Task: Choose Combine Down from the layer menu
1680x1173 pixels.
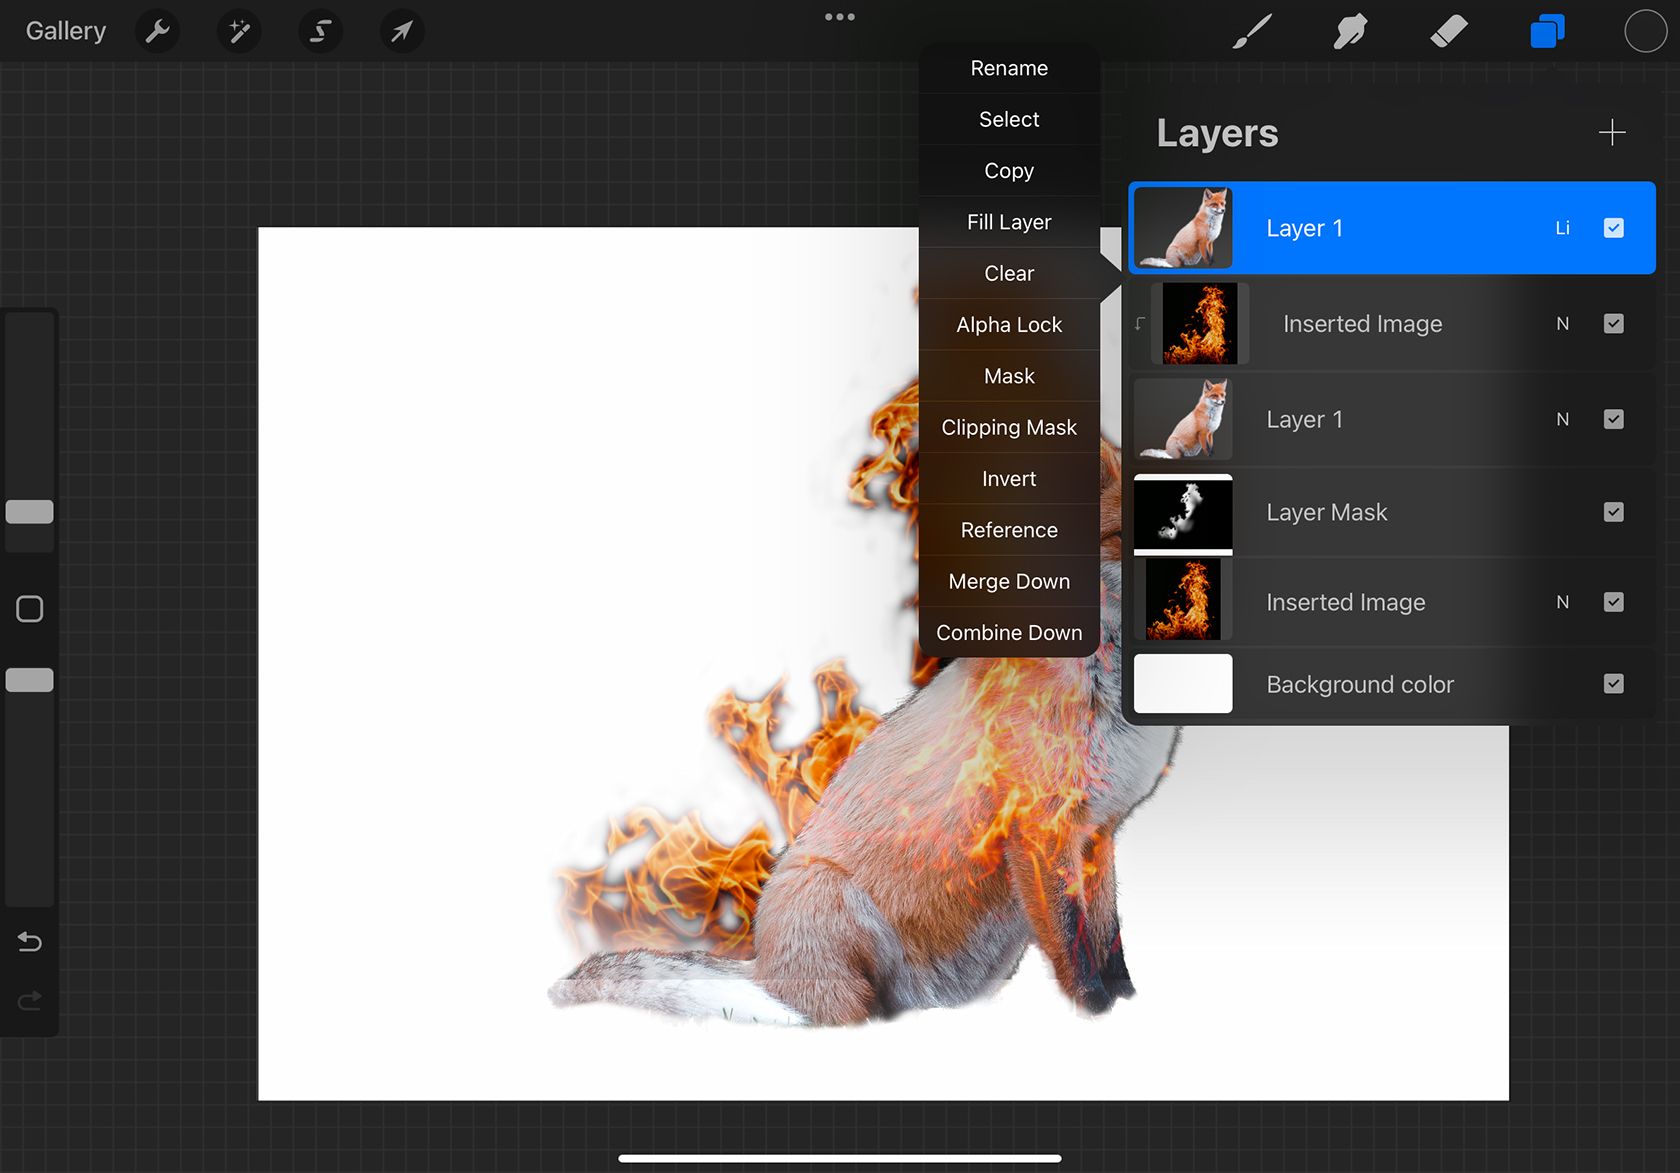Action: [1009, 633]
